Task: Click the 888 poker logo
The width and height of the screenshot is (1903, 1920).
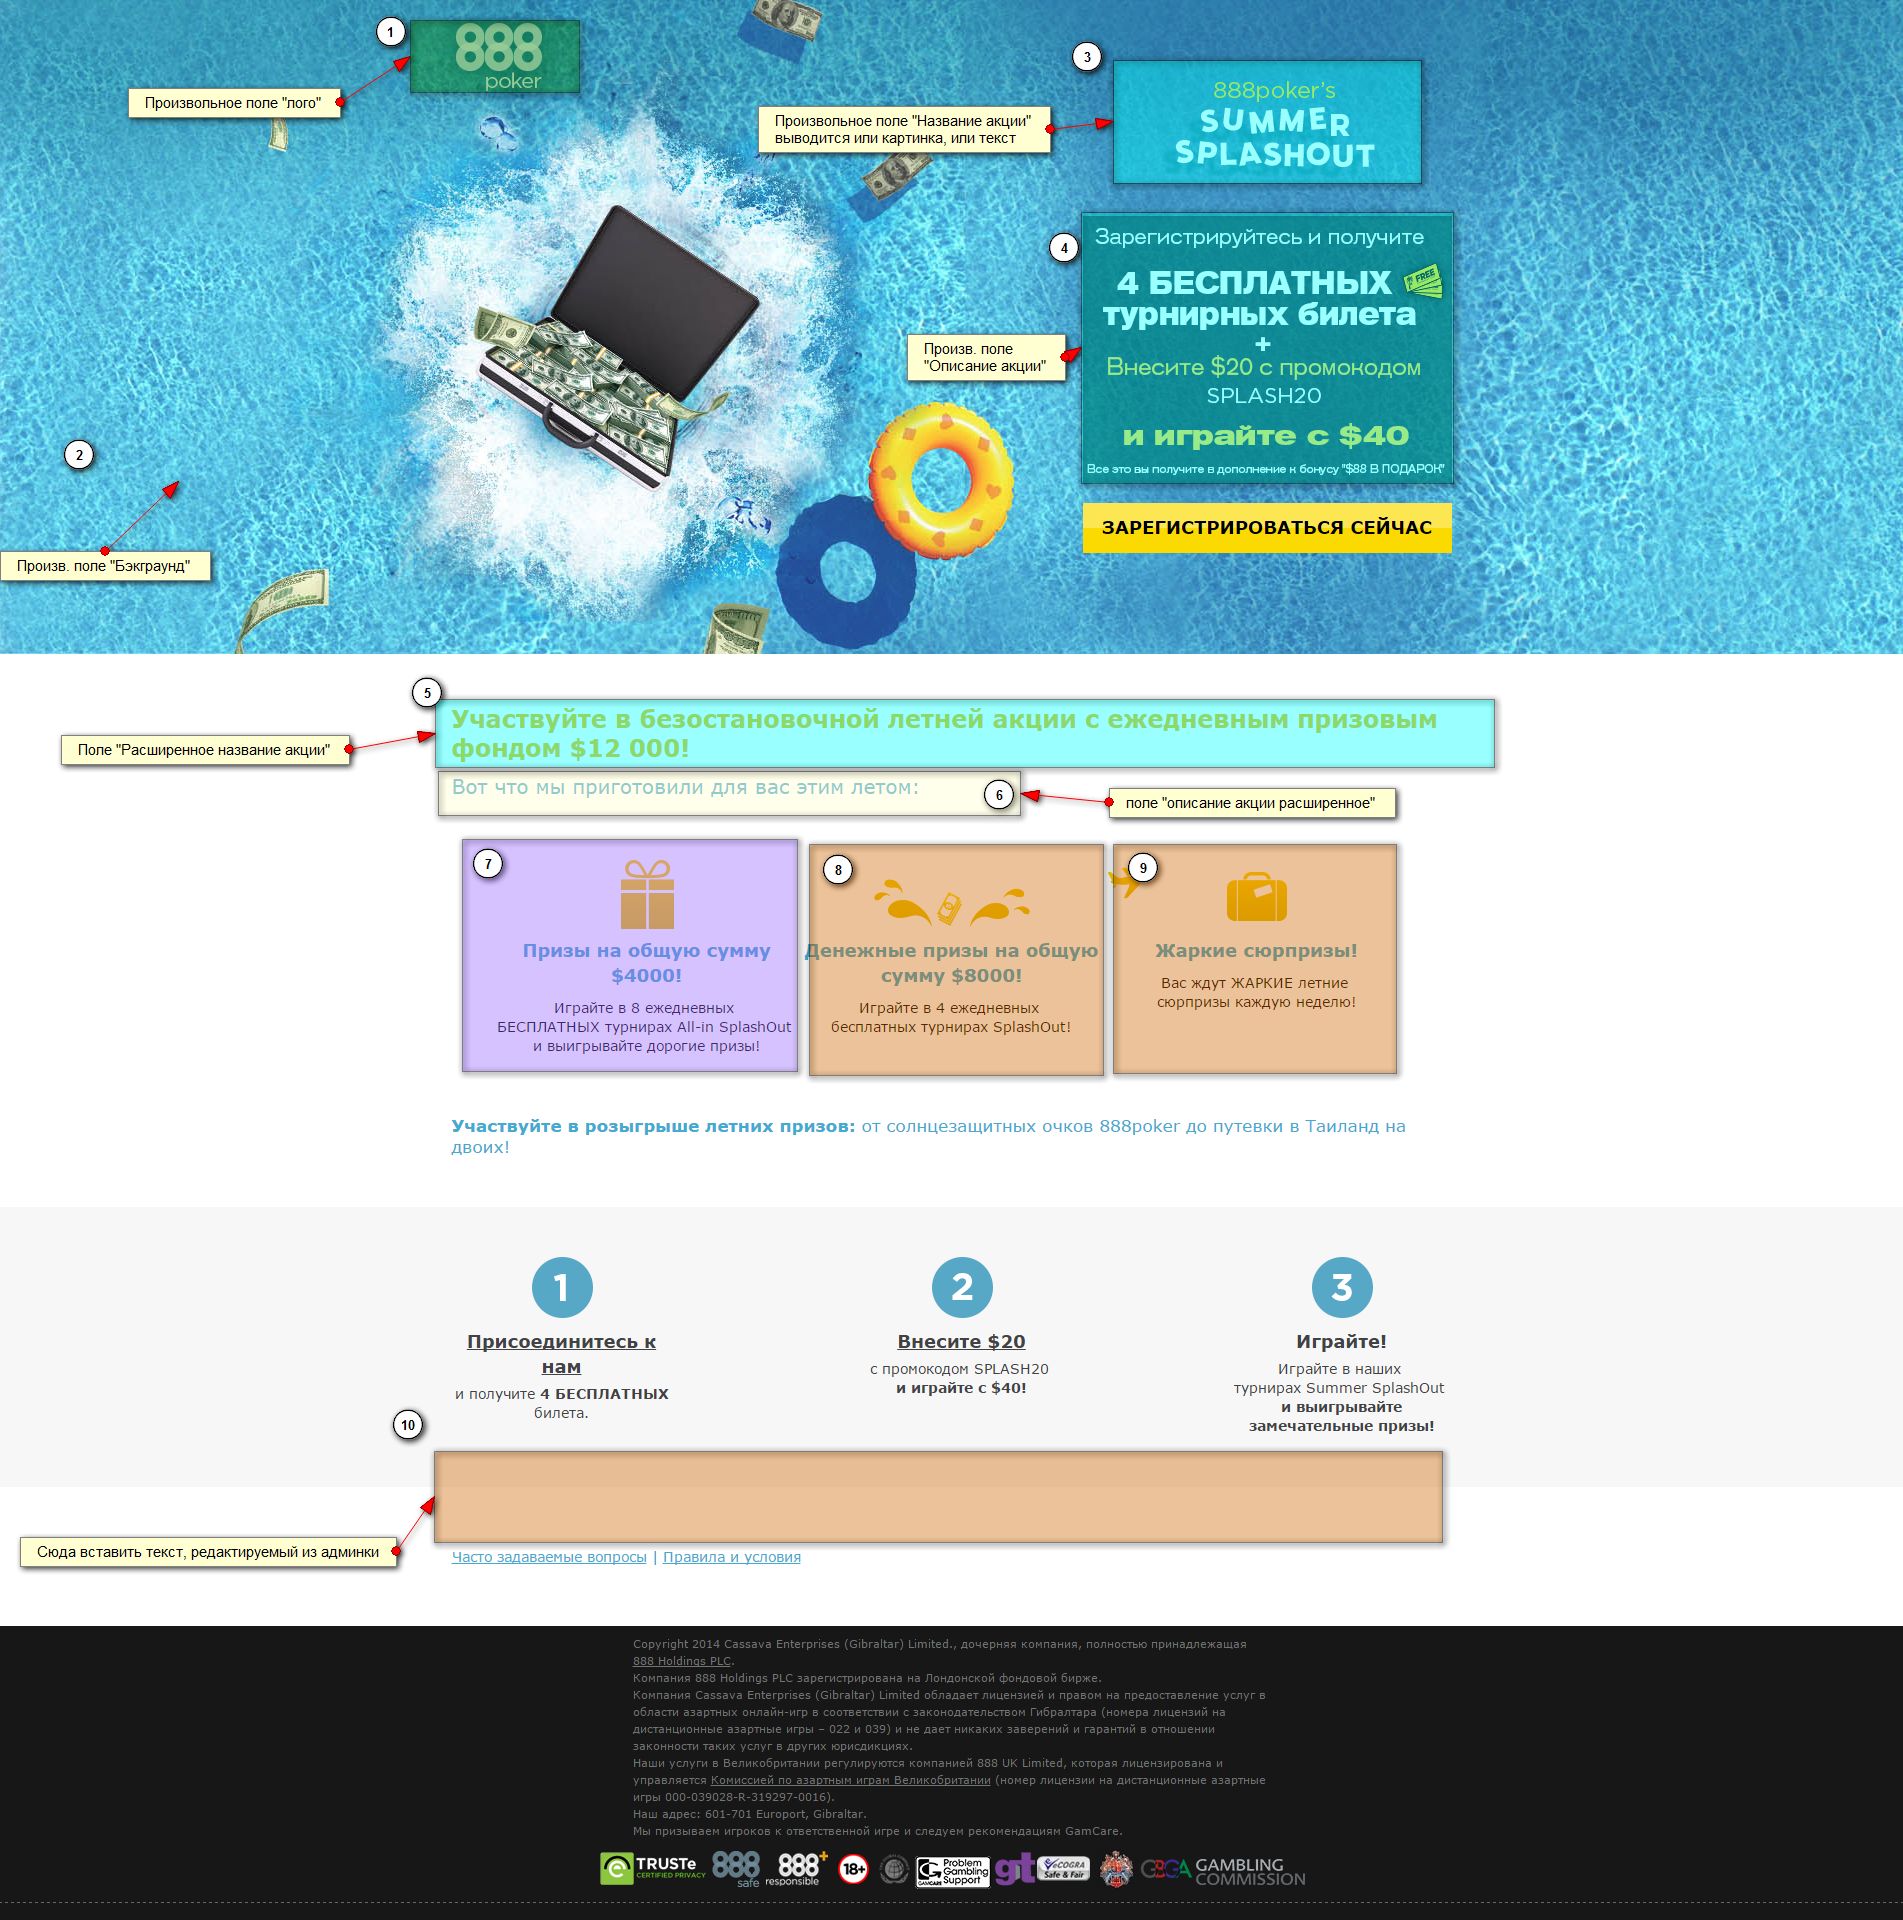Action: (x=495, y=57)
